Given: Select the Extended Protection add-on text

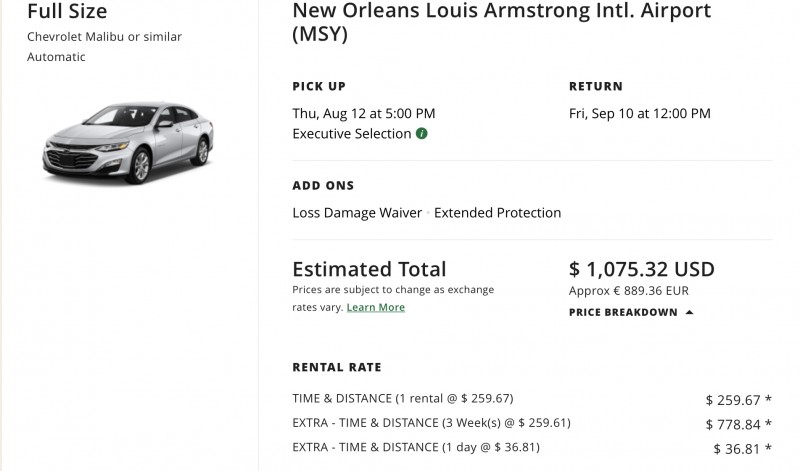Looking at the screenshot, I should (x=497, y=212).
